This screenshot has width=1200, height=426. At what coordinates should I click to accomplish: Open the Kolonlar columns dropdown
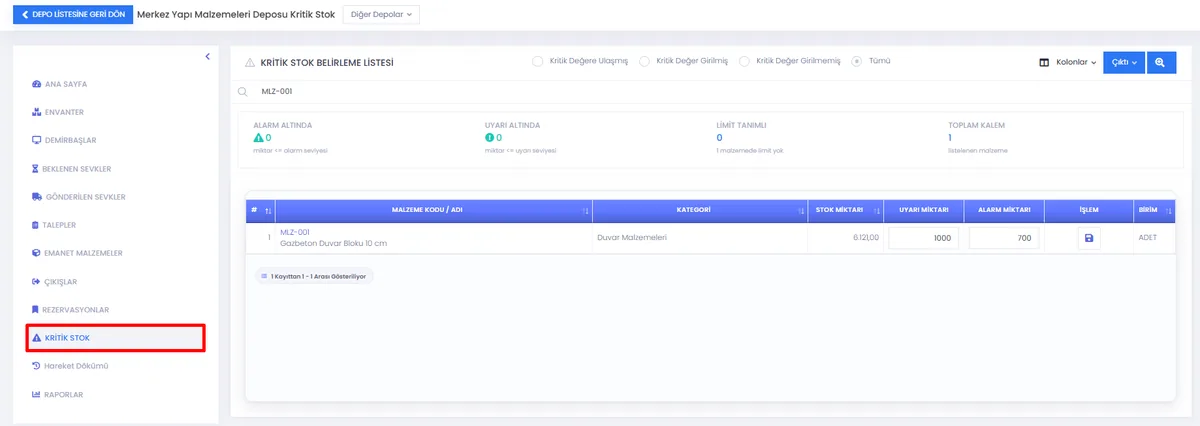[1069, 62]
